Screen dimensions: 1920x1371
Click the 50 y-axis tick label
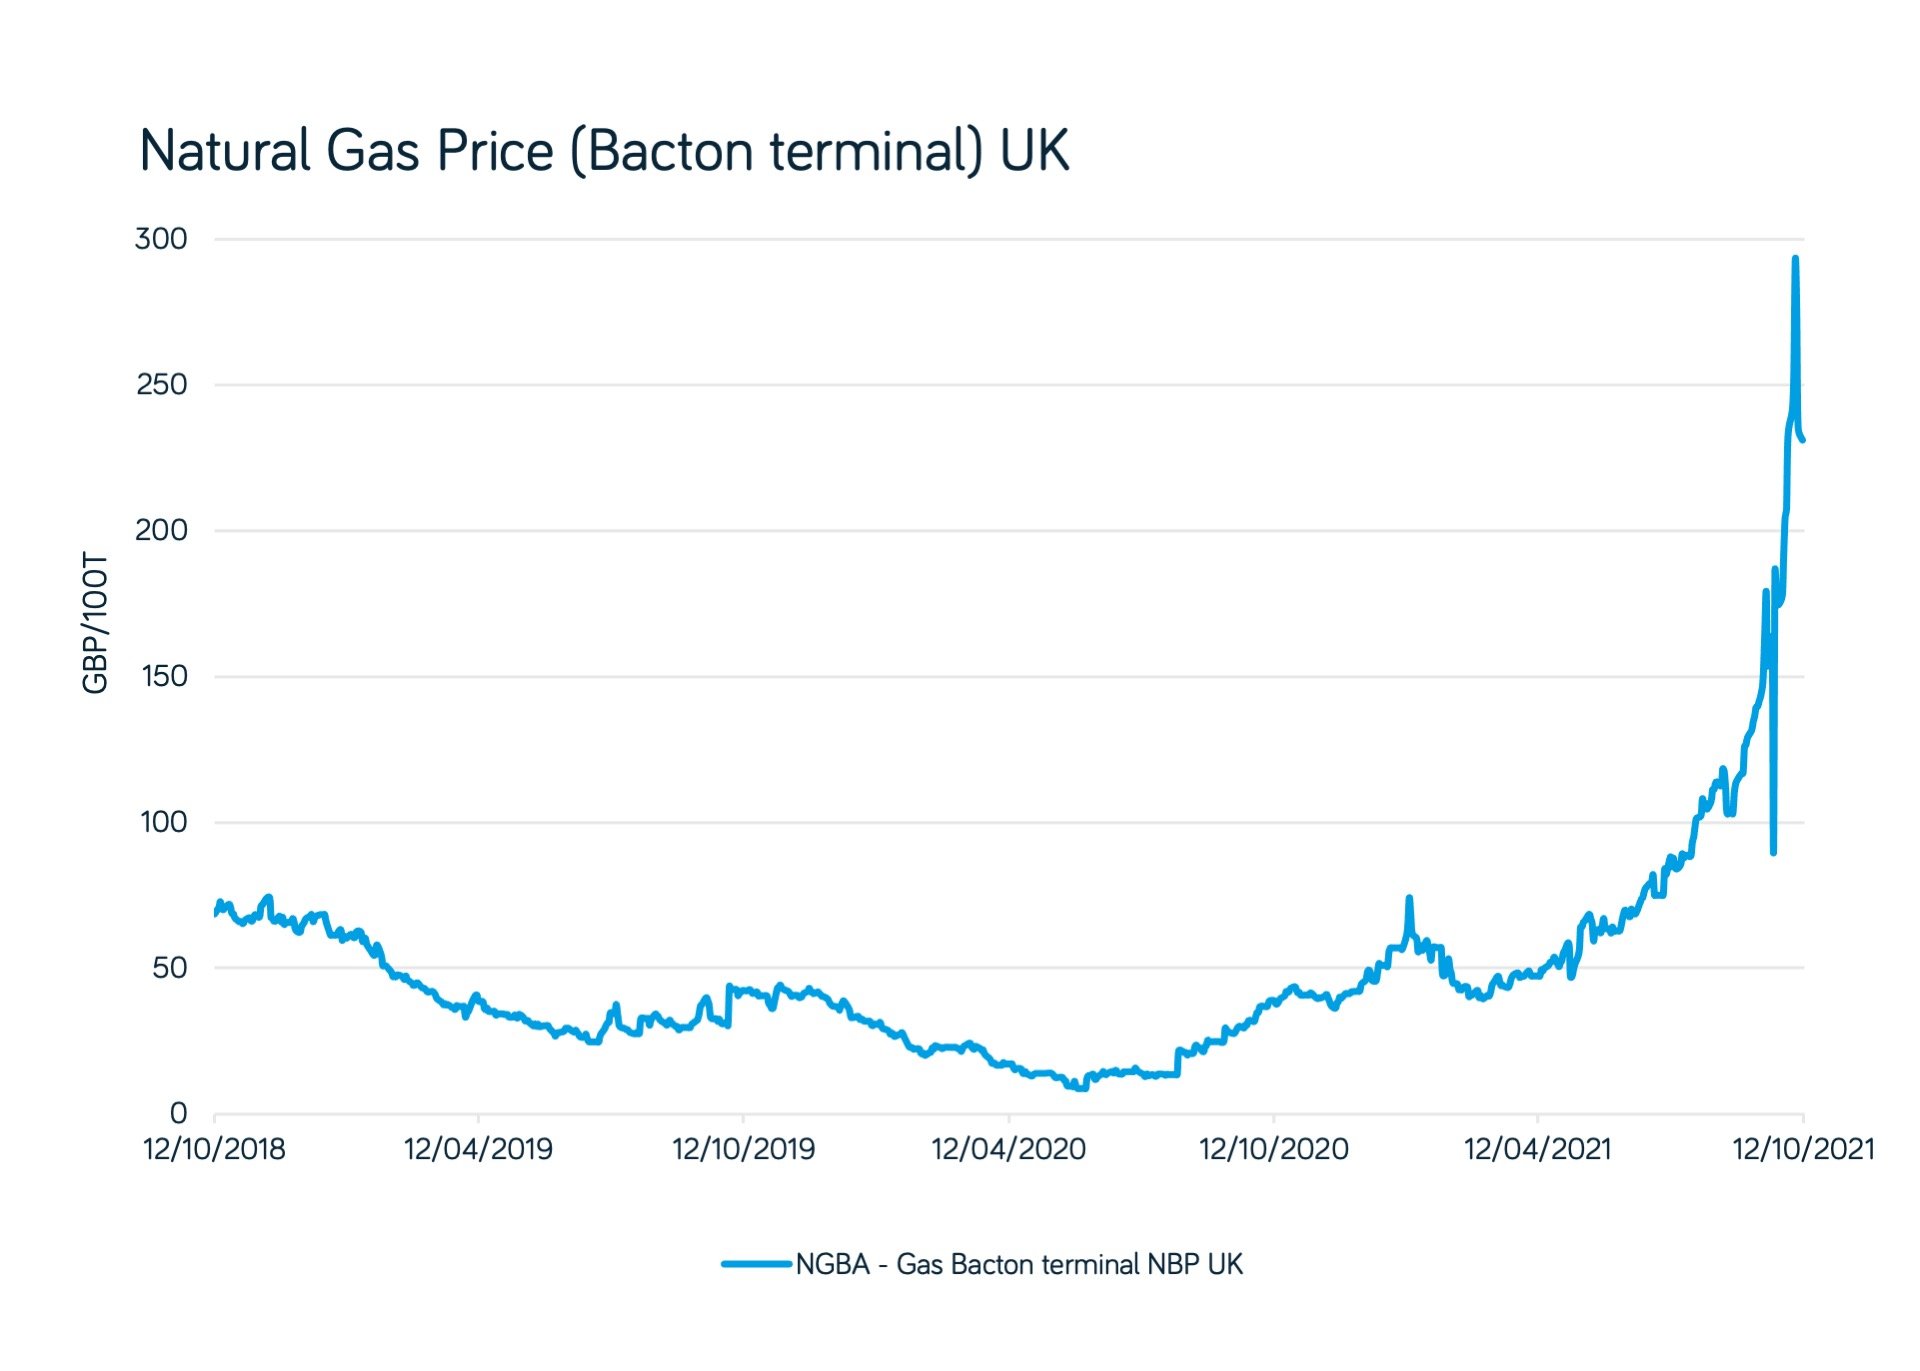(x=170, y=968)
